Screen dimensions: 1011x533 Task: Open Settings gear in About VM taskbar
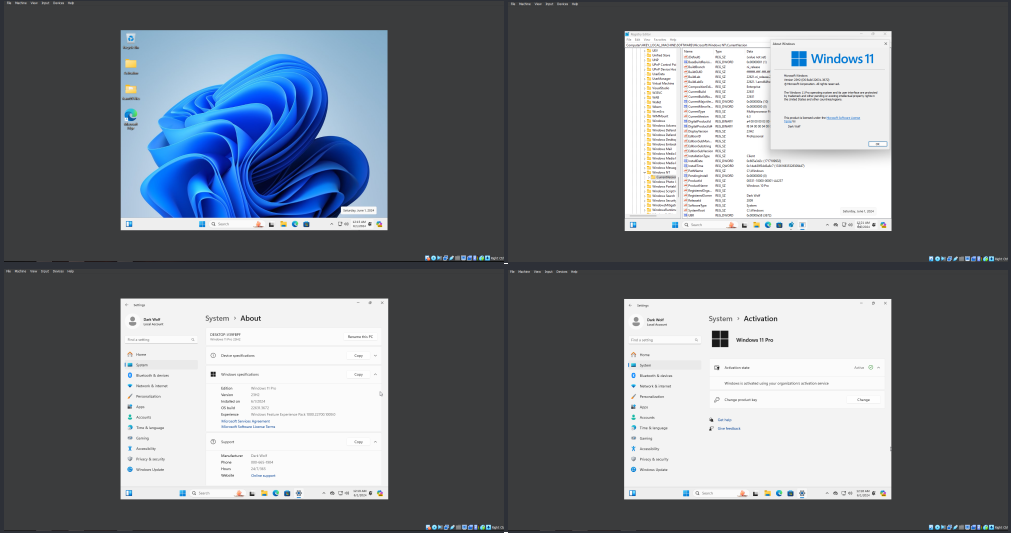pos(299,493)
